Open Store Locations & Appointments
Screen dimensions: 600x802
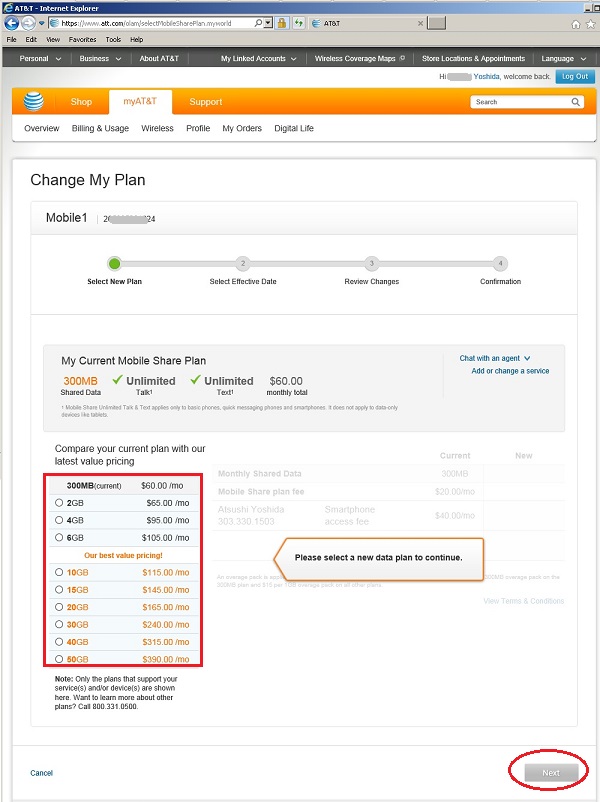click(474, 58)
